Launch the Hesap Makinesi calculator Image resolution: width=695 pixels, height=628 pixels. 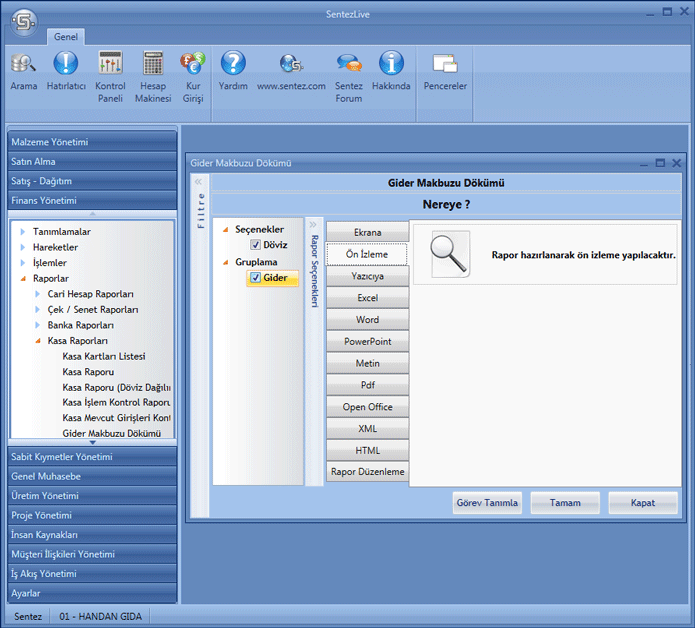pos(153,77)
